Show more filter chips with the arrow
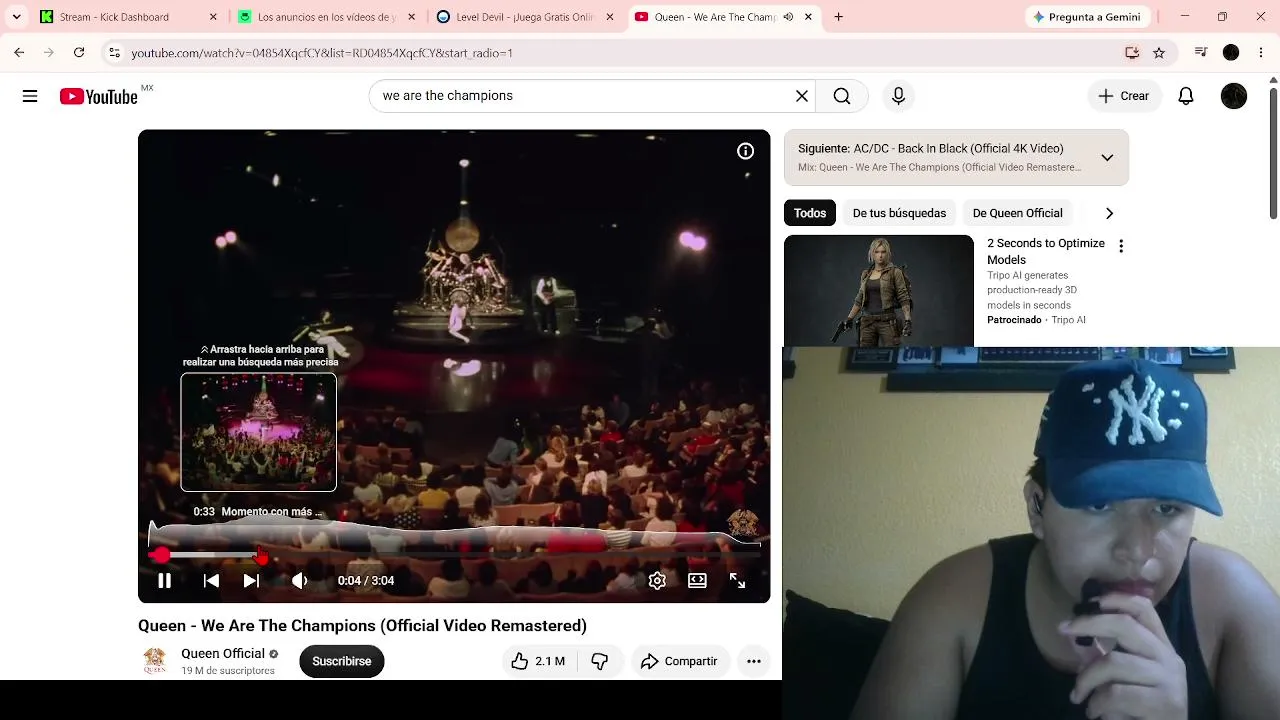 click(x=1109, y=213)
